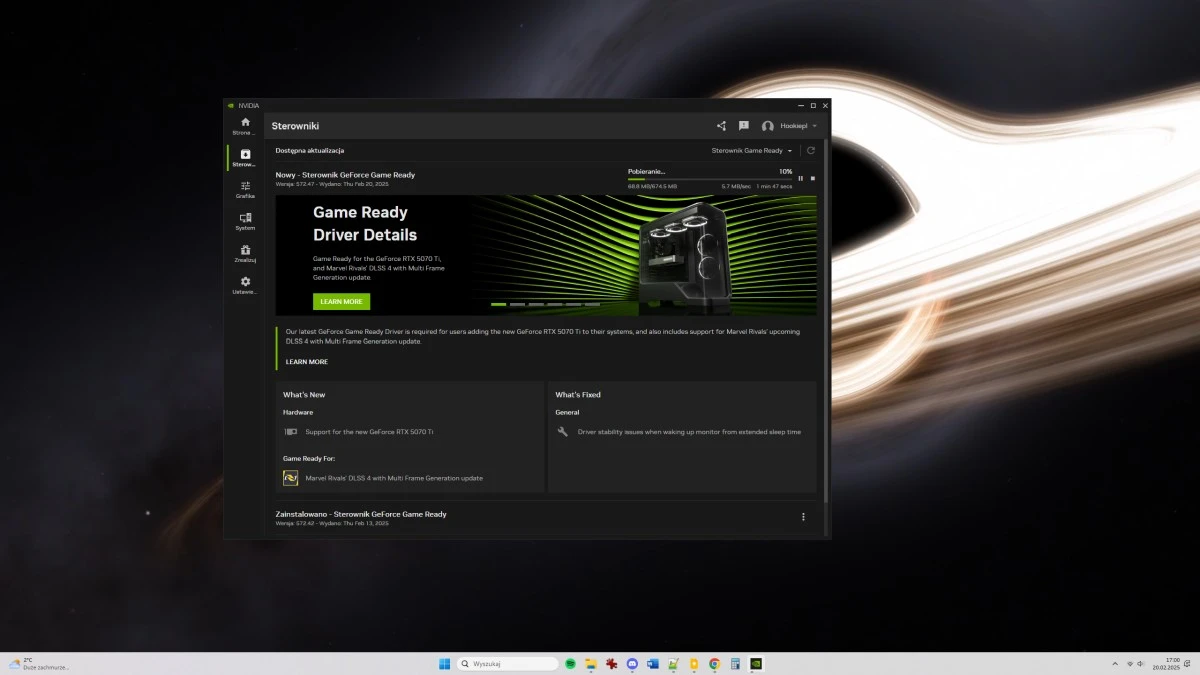Pause the driver download
The height and width of the screenshot is (675, 1200).
pyautogui.click(x=801, y=178)
